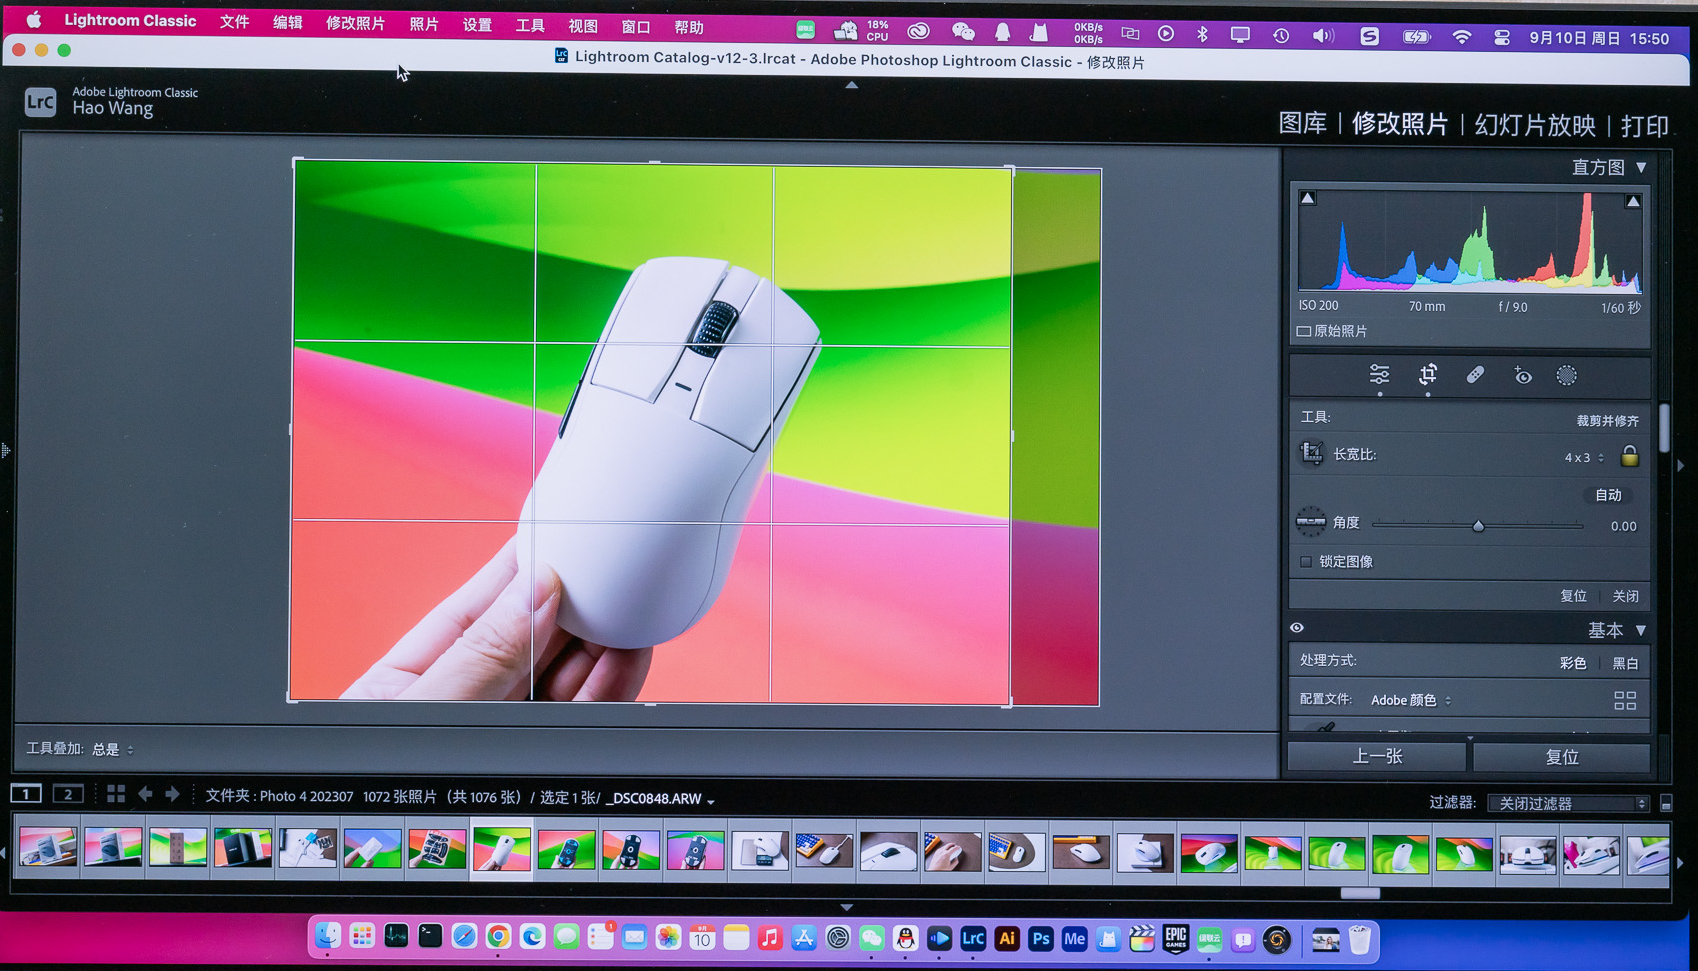Click the 上一张 button

[1376, 757]
